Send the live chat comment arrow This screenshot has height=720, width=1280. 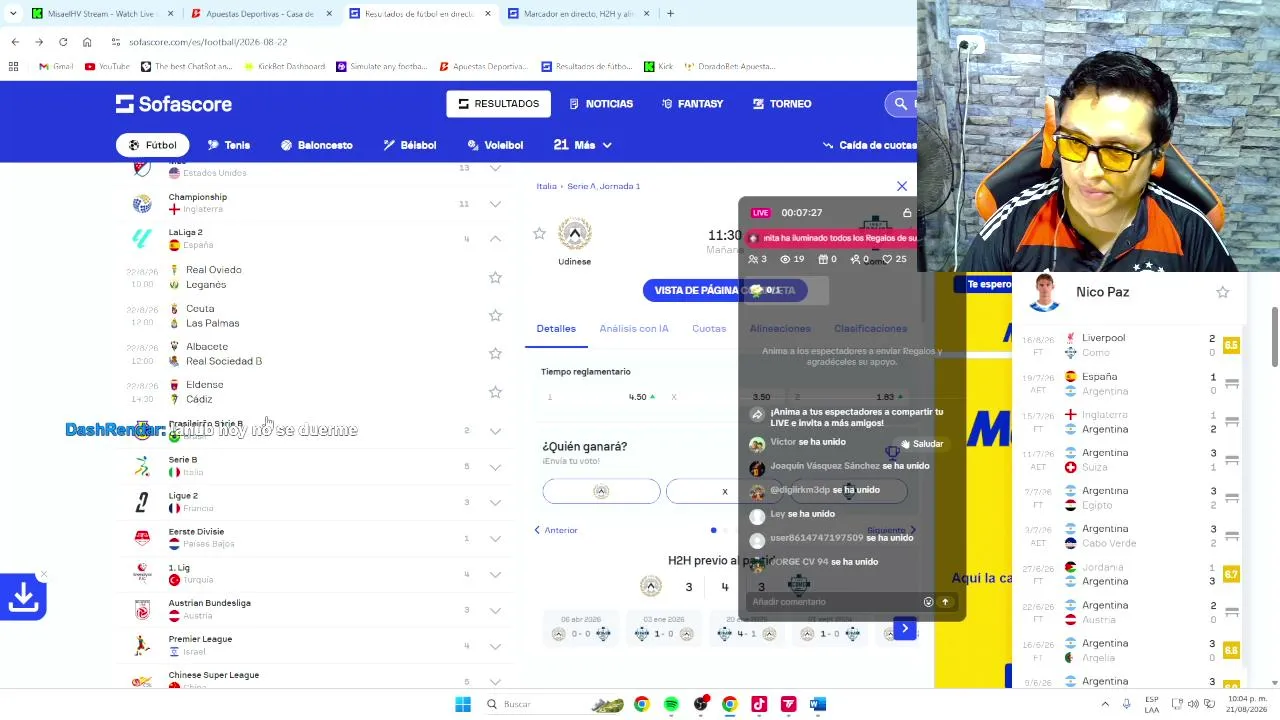point(945,602)
